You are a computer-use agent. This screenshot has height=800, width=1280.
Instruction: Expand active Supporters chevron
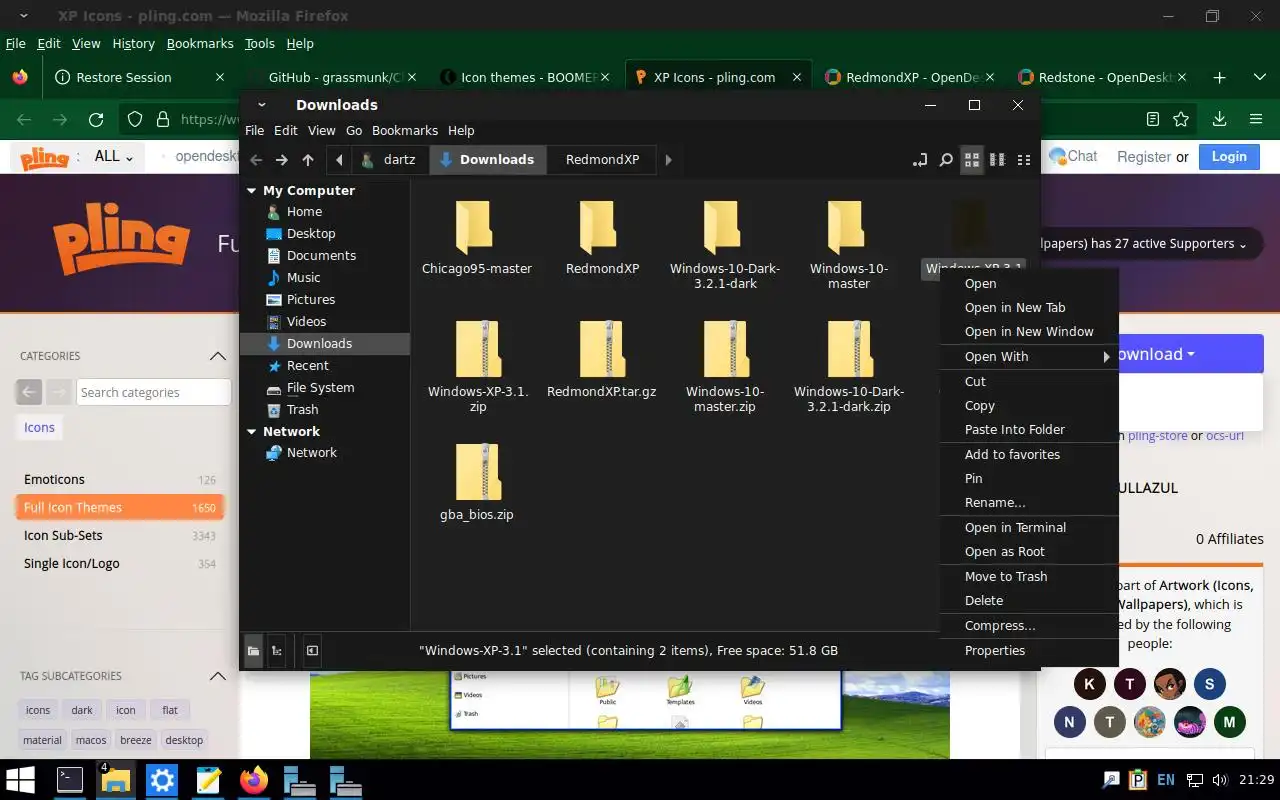[1243, 245]
